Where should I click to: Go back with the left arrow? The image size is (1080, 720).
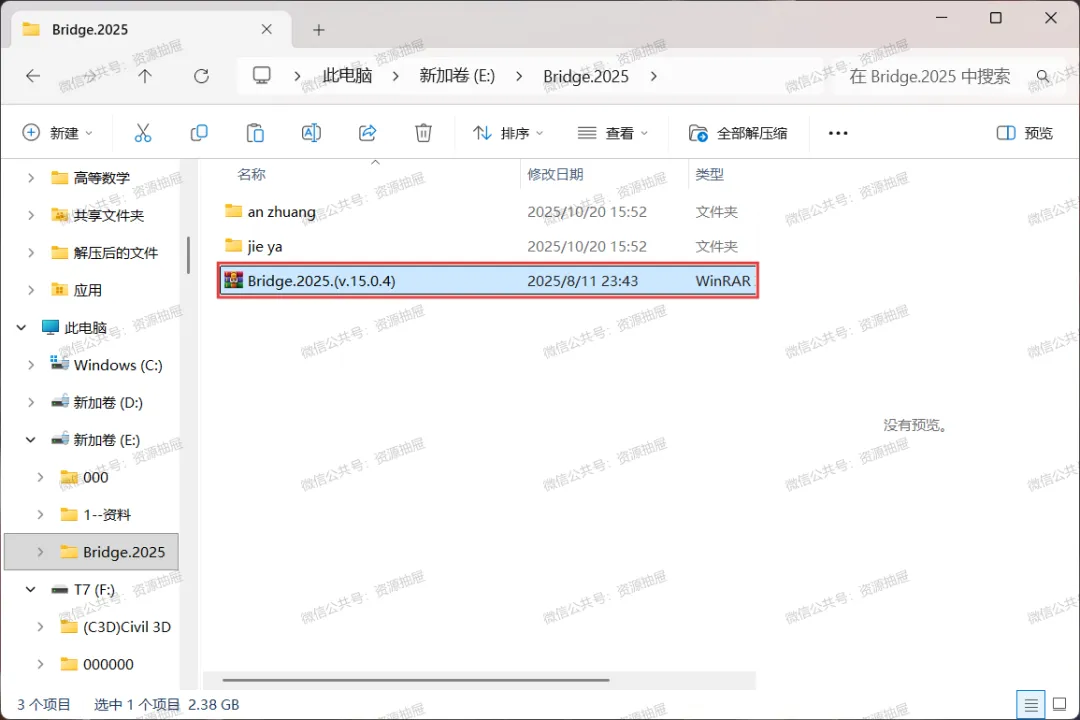click(x=32, y=76)
